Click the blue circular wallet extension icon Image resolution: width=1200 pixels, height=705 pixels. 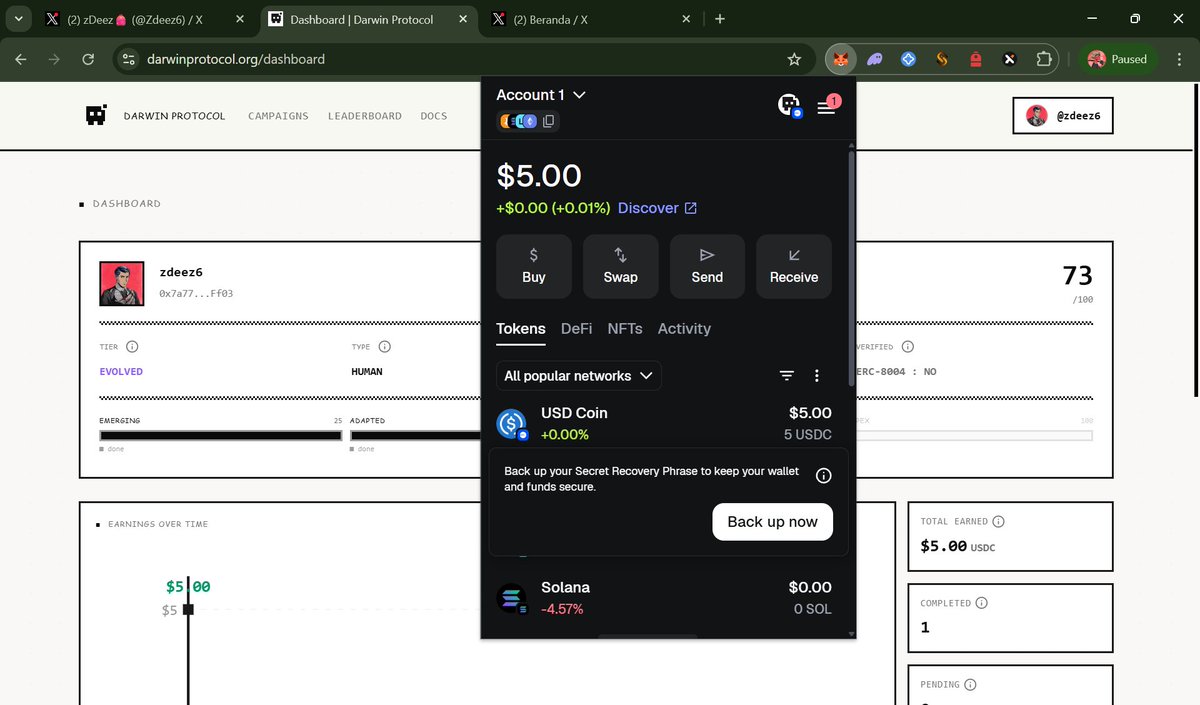coord(908,59)
